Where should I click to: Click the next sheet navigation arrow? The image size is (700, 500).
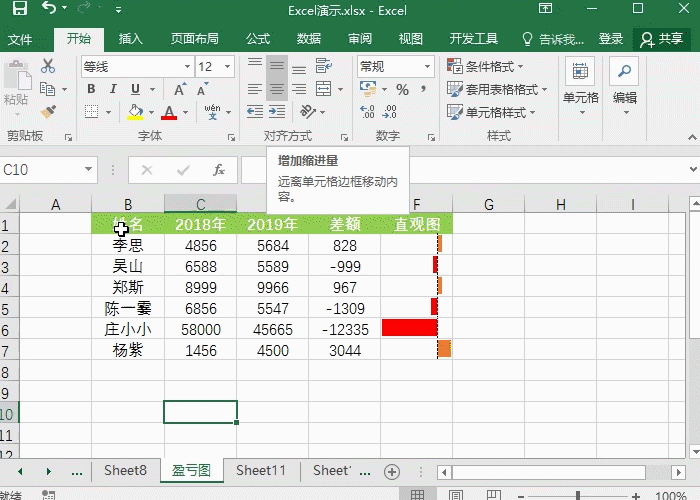pyautogui.click(x=49, y=471)
